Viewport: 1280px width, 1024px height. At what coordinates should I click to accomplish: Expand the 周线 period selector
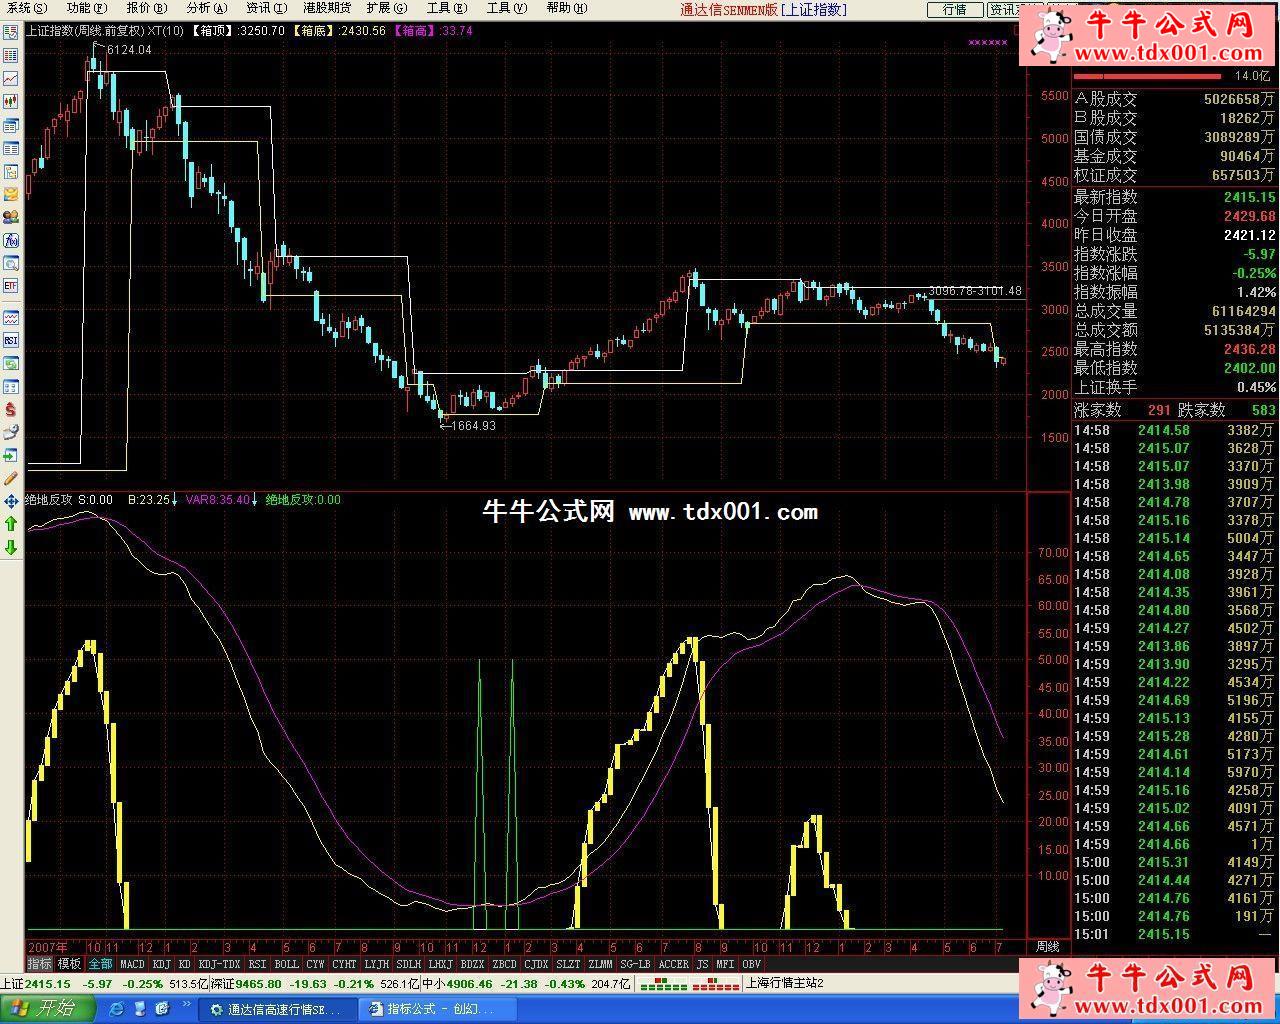click(1047, 947)
